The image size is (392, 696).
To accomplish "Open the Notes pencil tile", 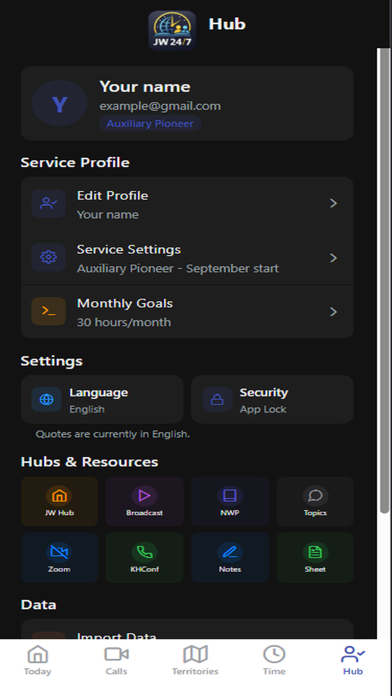I will click(230, 558).
